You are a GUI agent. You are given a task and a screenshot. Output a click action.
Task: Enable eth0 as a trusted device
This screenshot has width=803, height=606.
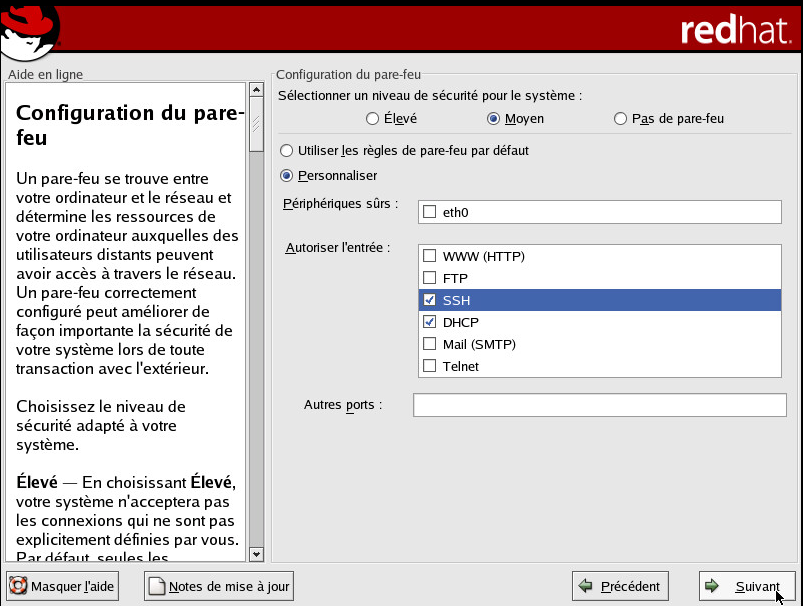[430, 212]
